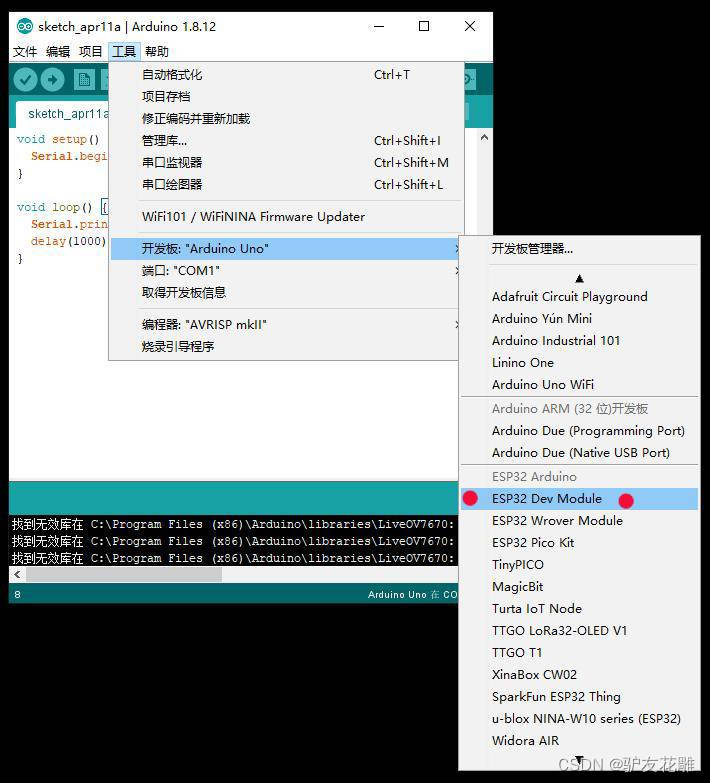Open the 帮助 menu

click(157, 51)
